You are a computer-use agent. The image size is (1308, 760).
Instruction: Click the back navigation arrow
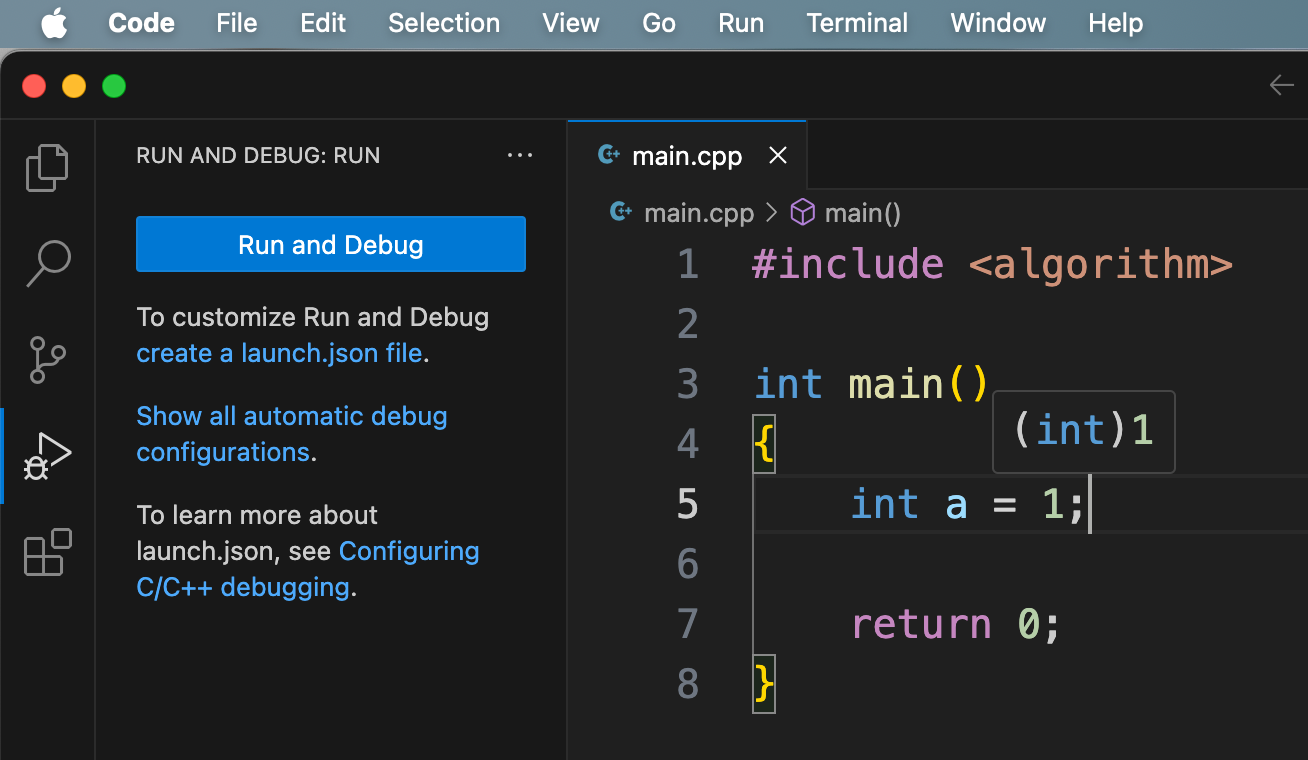click(1281, 86)
